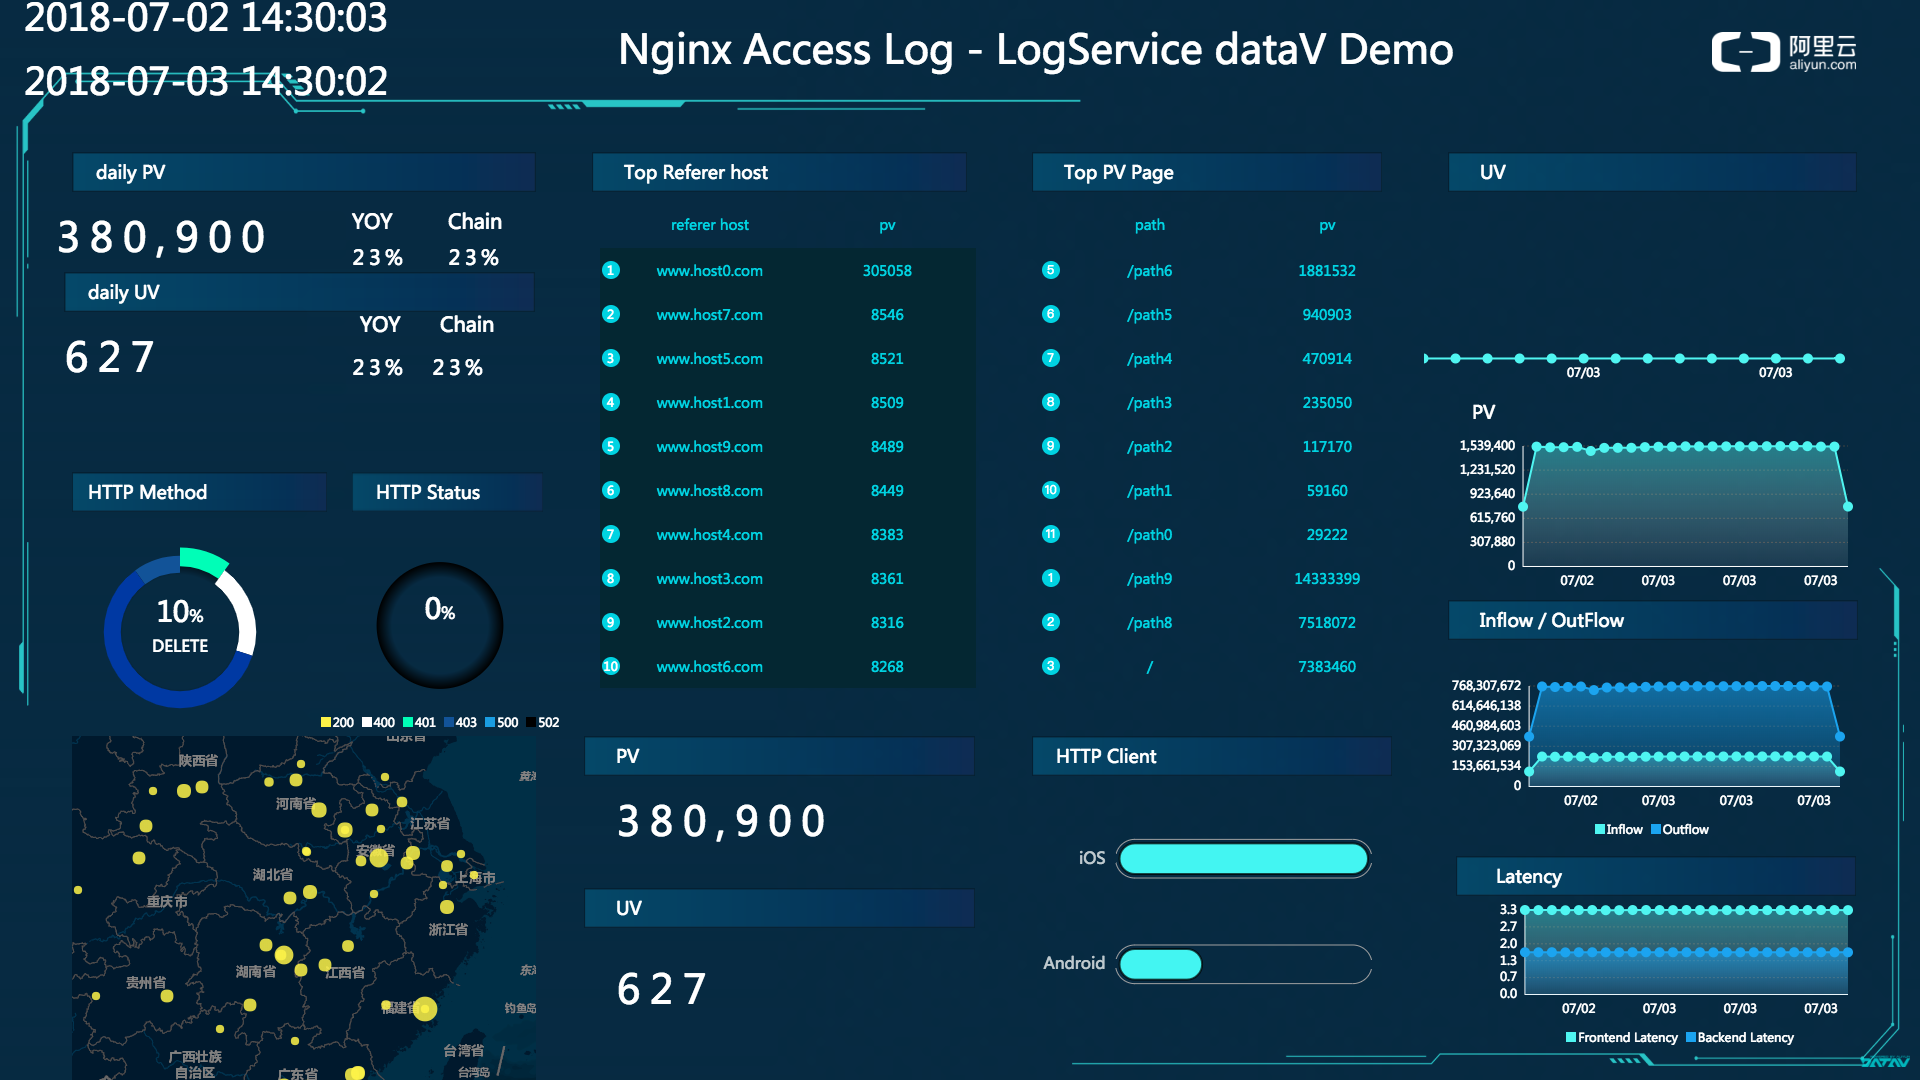Click rank badge beside /path1 row
Image resolution: width=1920 pixels, height=1080 pixels.
(x=1050, y=490)
